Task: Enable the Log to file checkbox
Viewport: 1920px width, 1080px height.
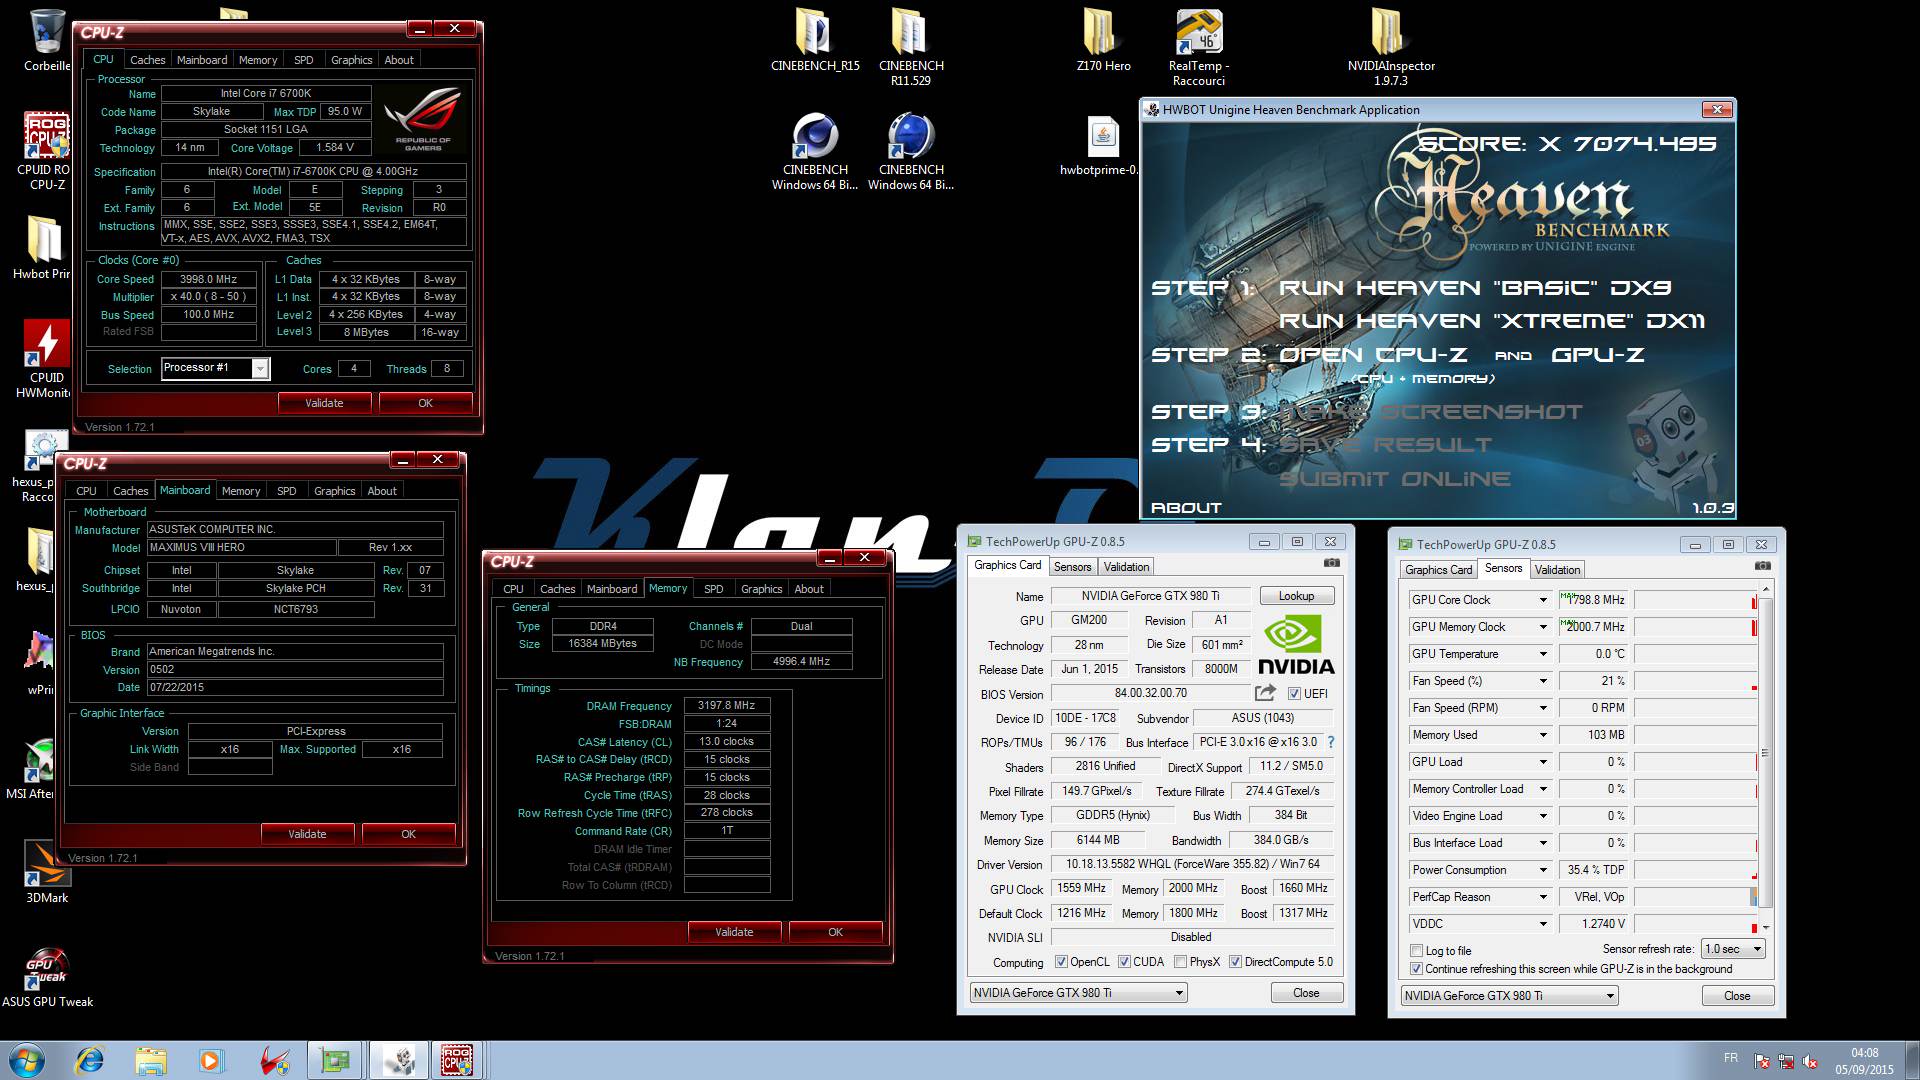Action: [x=1416, y=951]
